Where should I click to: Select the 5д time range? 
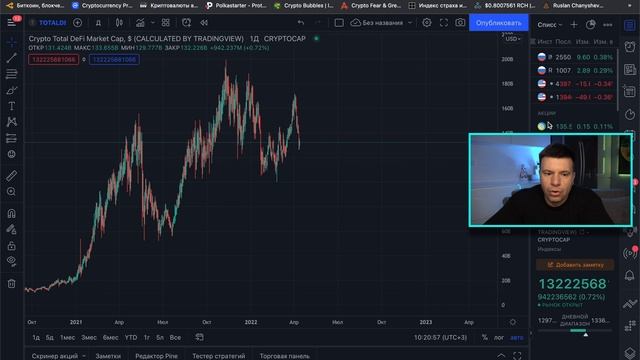49,338
